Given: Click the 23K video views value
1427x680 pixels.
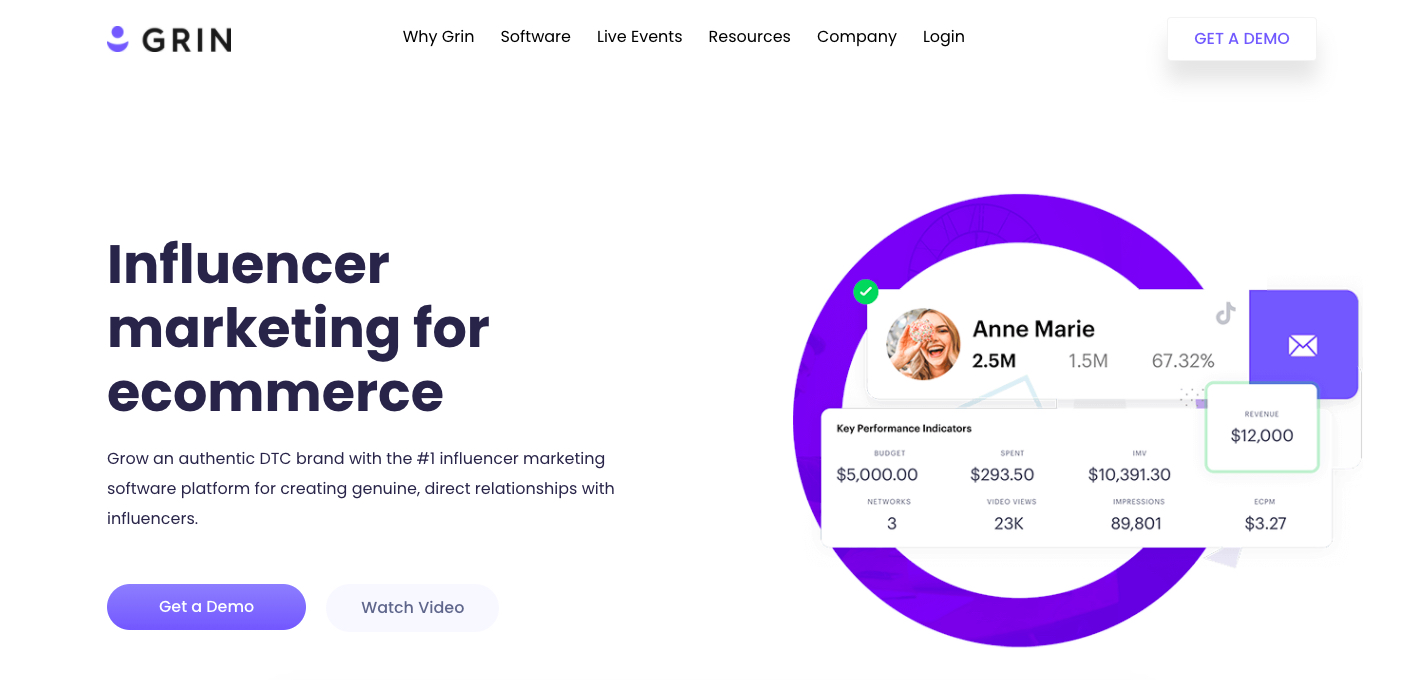Looking at the screenshot, I should click(x=1009, y=523).
